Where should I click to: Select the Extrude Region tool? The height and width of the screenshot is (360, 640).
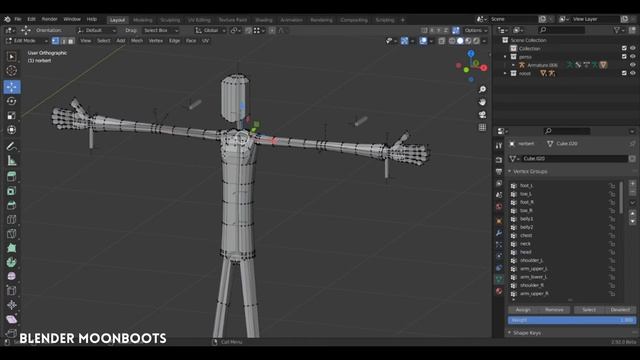(x=11, y=177)
